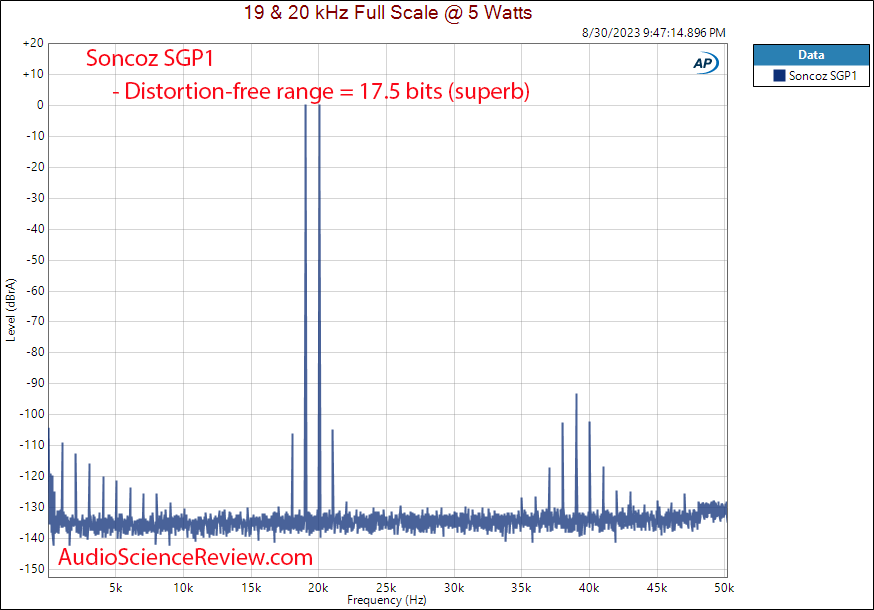Click the "-150" level axis tick label
The image size is (874, 610).
(32, 569)
